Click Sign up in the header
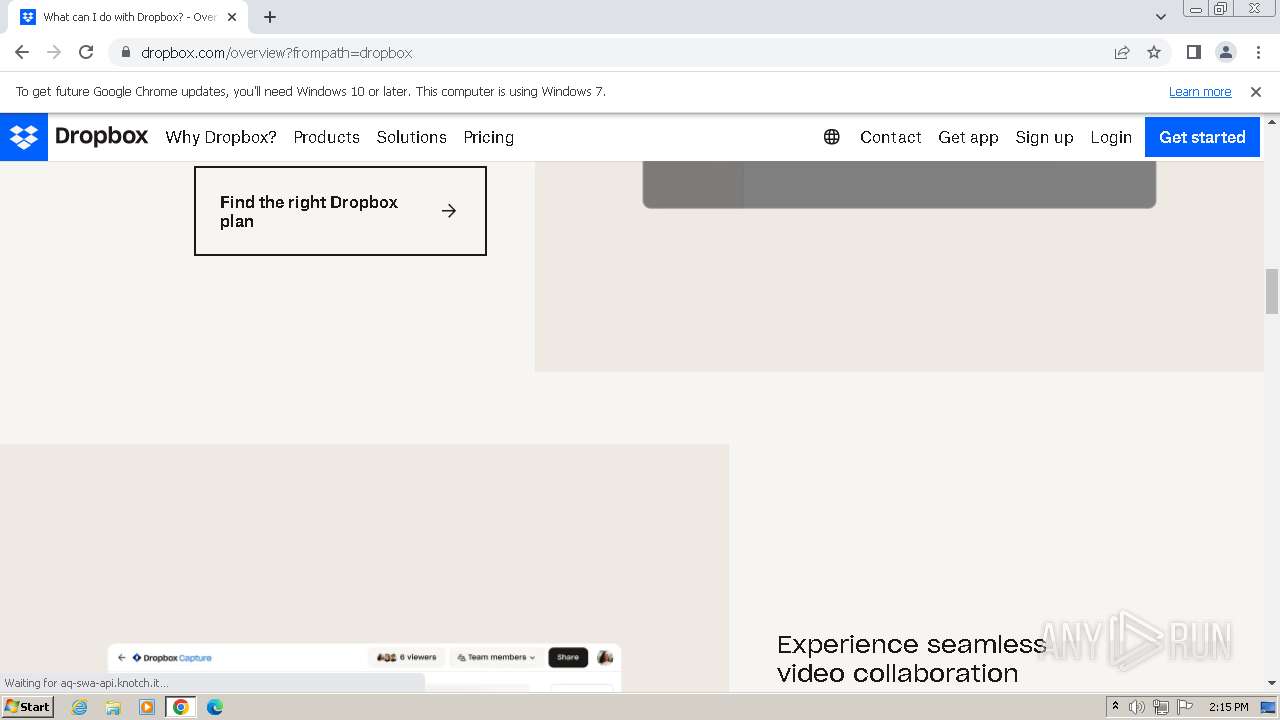The height and width of the screenshot is (720, 1280). coord(1044,137)
